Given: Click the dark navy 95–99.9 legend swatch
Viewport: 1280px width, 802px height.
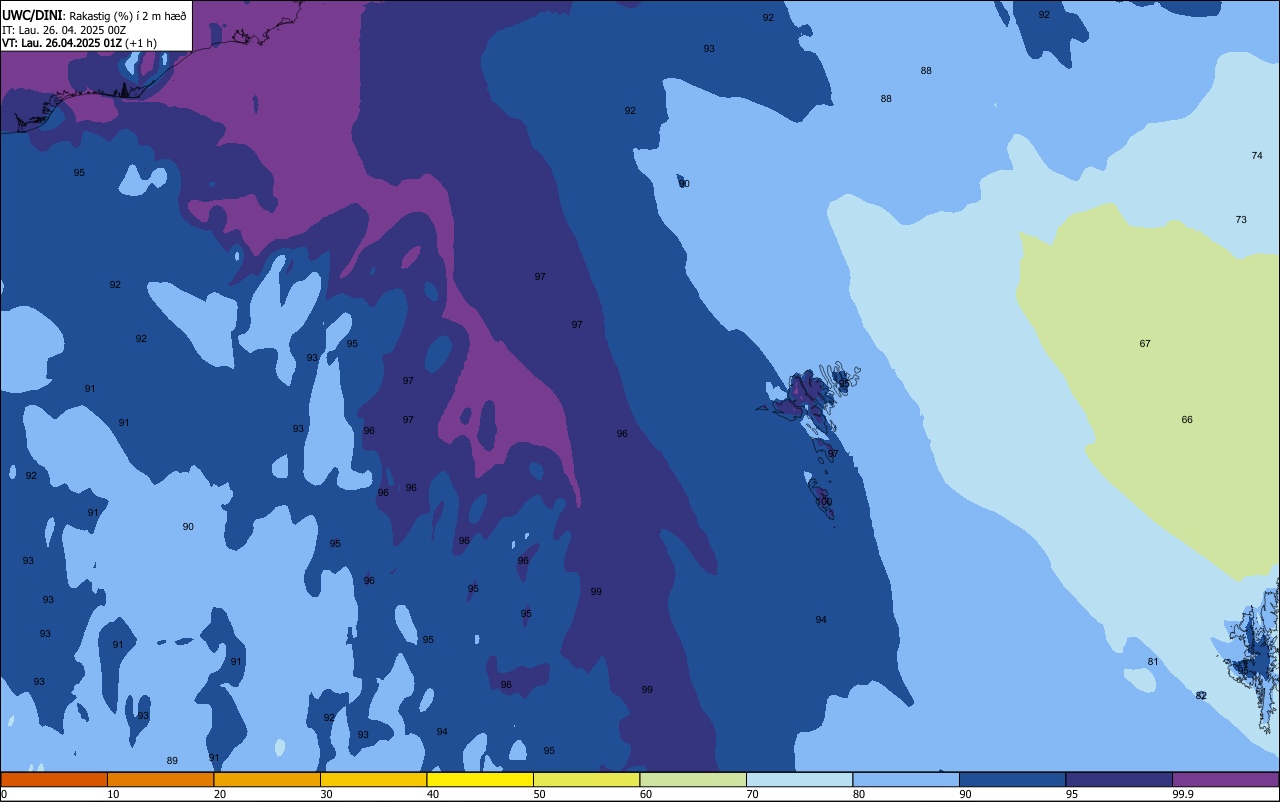Looking at the screenshot, I should point(1119,779).
